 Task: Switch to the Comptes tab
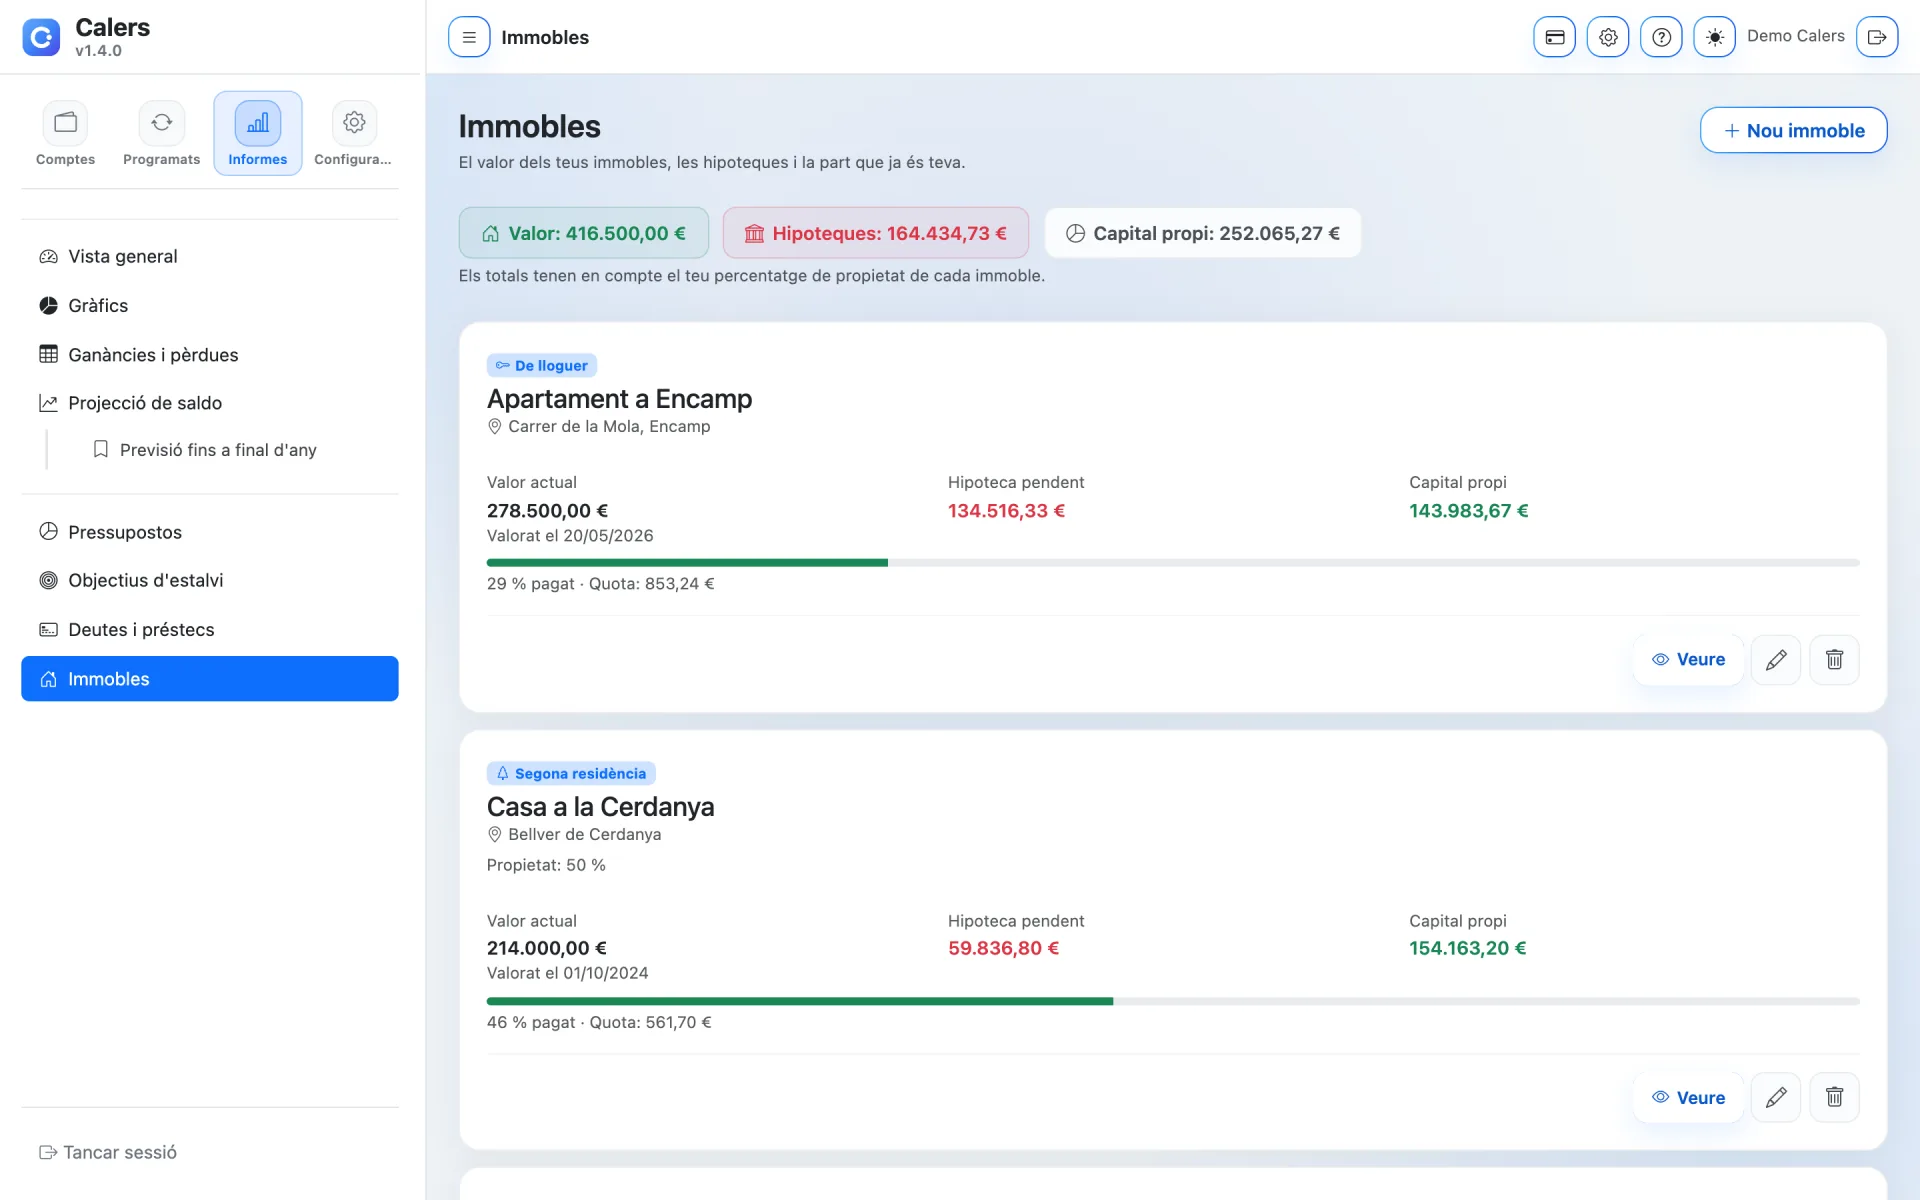pos(66,133)
